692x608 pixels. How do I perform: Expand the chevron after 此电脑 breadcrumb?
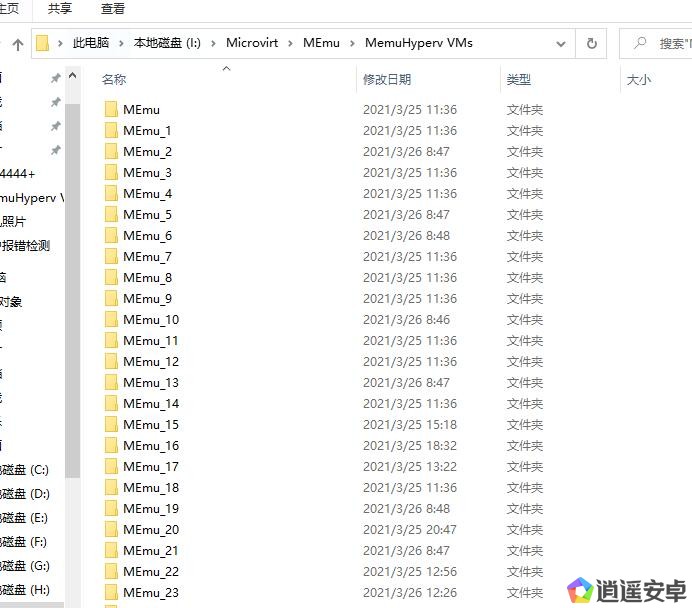(x=119, y=44)
